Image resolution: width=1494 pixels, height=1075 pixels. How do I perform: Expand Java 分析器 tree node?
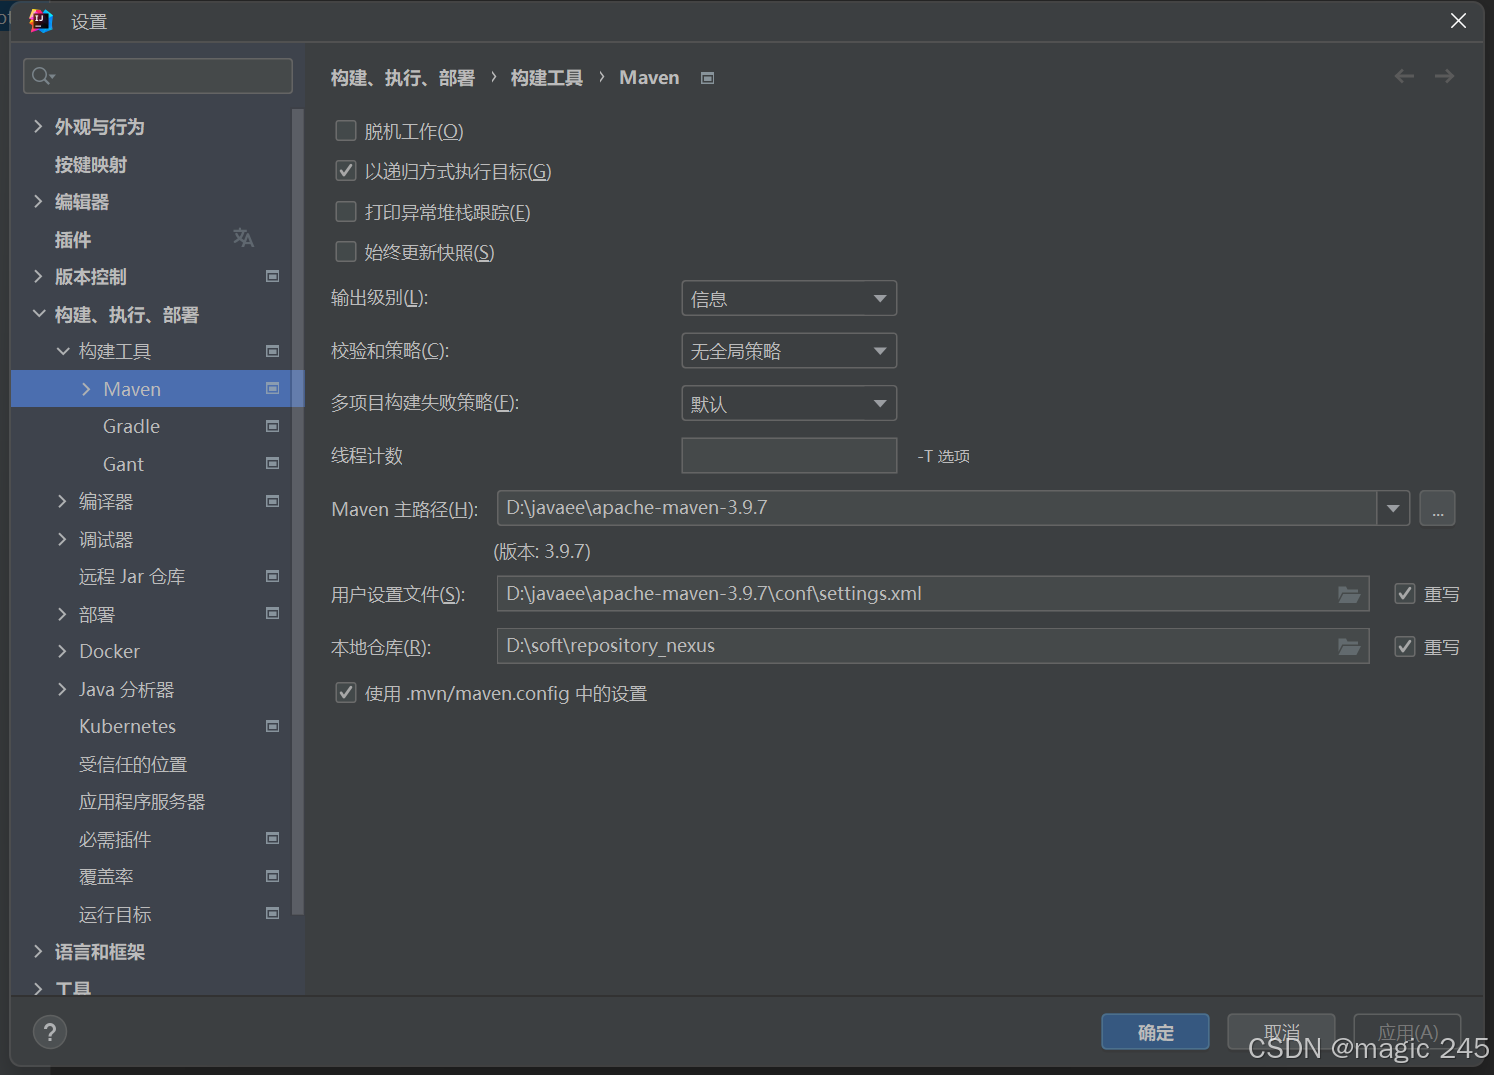click(62, 689)
